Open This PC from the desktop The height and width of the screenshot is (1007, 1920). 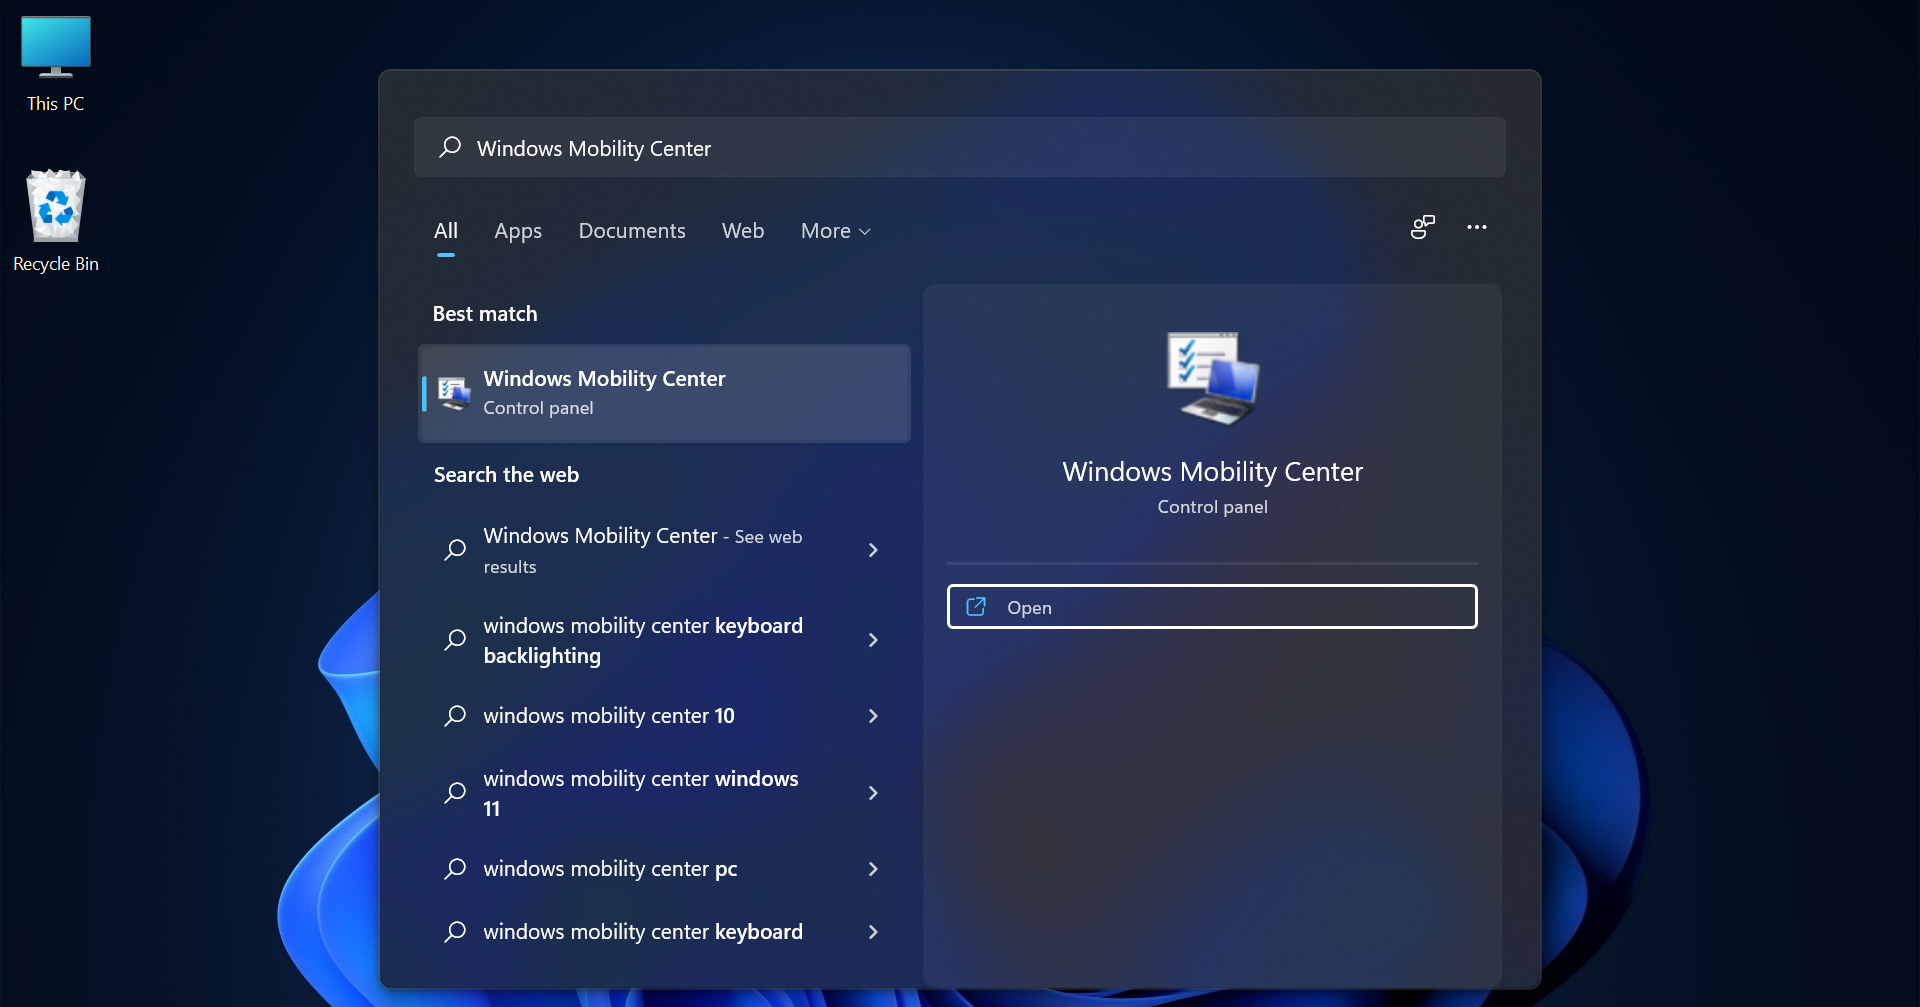54,46
